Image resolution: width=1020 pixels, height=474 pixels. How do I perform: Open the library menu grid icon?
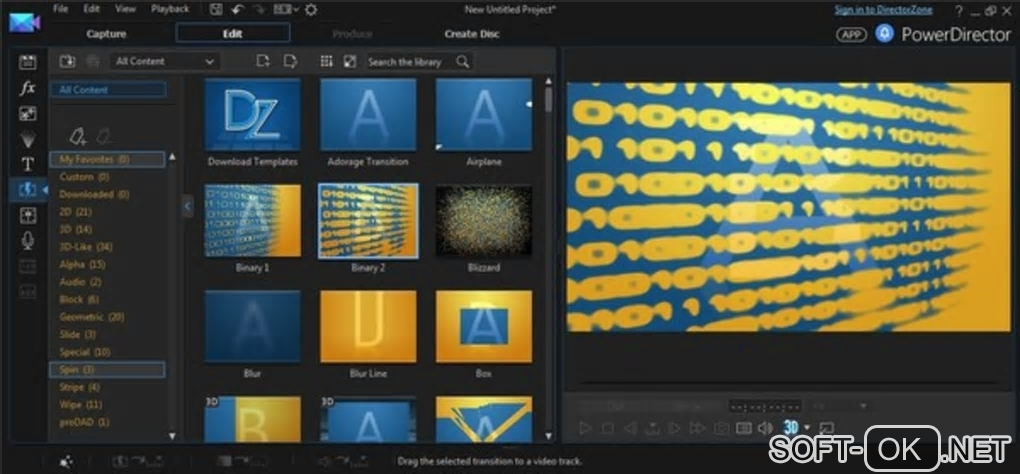(x=327, y=61)
